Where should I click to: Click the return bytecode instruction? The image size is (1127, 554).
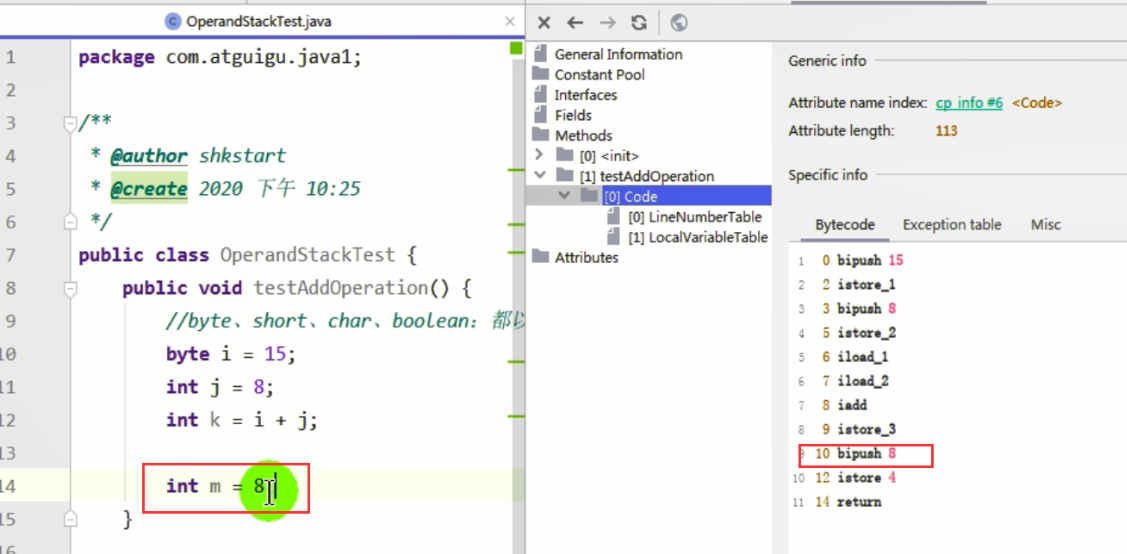tap(858, 502)
